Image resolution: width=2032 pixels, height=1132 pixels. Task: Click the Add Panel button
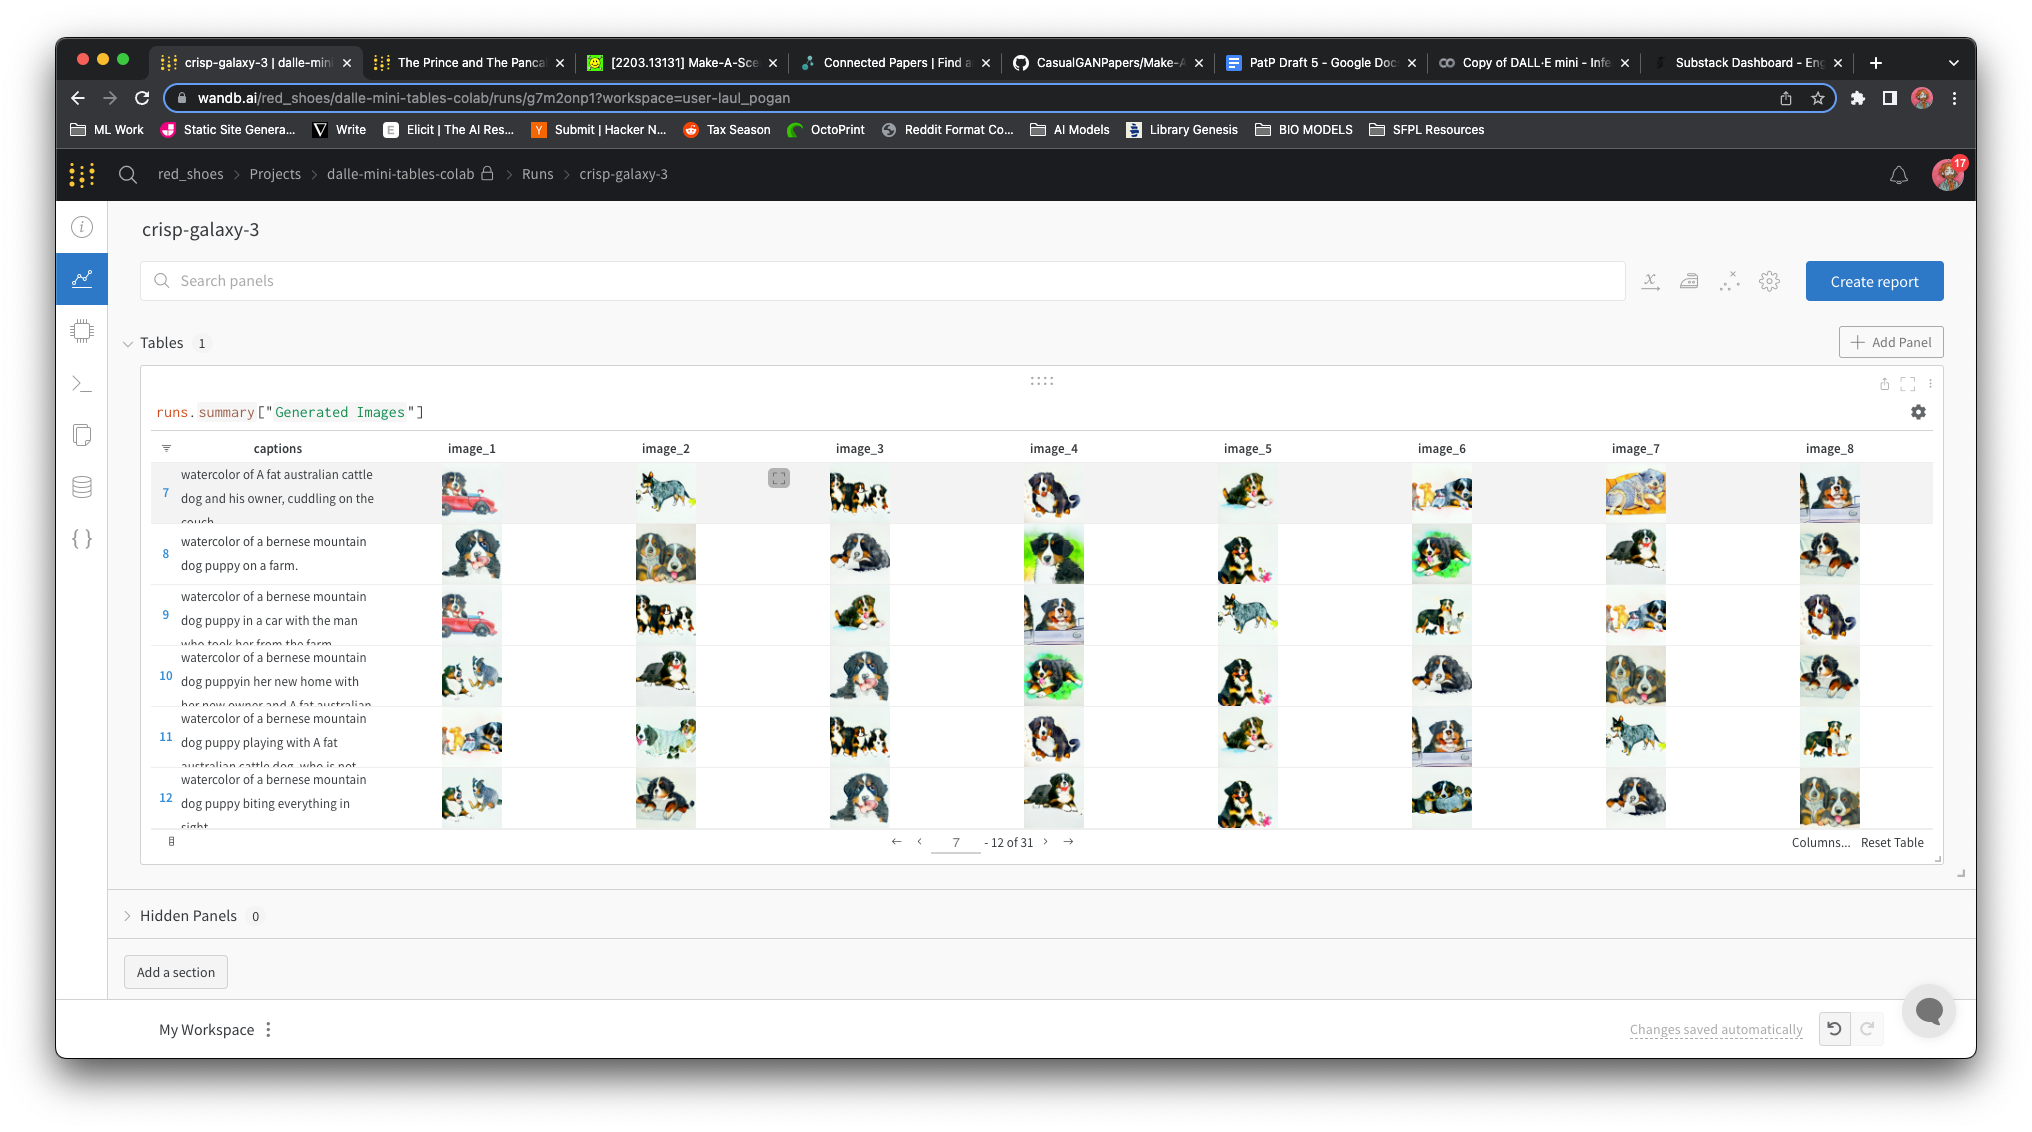click(1891, 342)
